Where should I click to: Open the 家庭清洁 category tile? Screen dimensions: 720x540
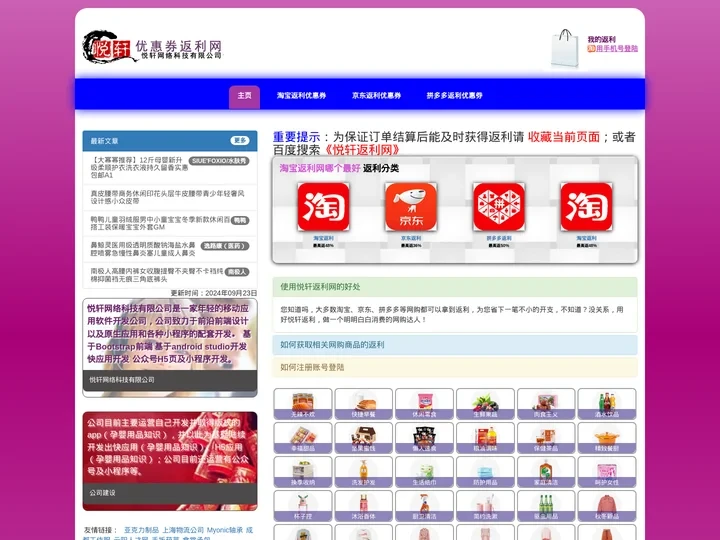pyautogui.click(x=546, y=472)
